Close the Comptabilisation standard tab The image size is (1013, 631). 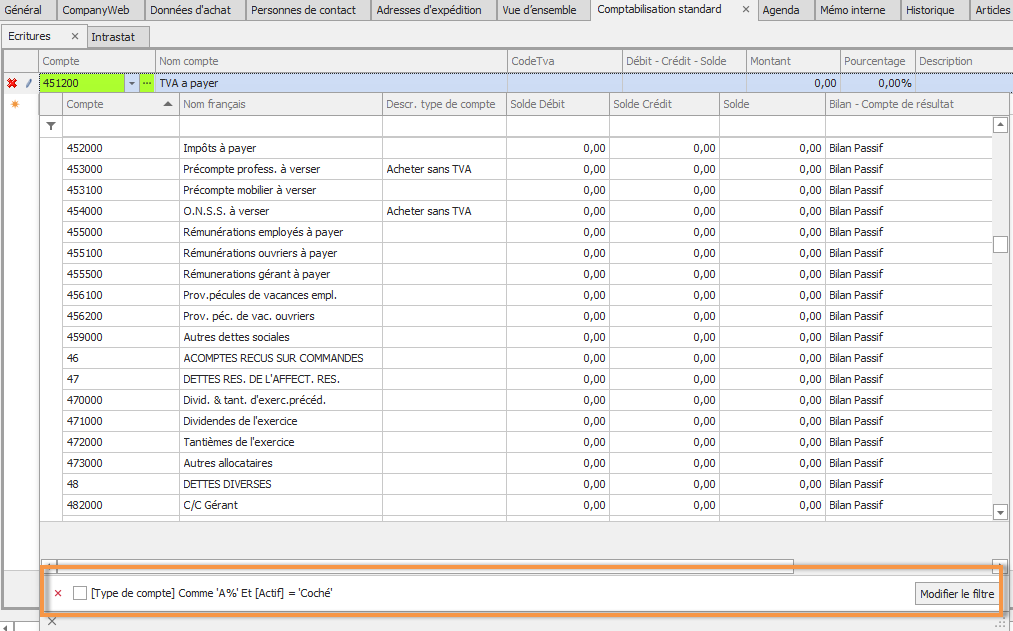[746, 10]
